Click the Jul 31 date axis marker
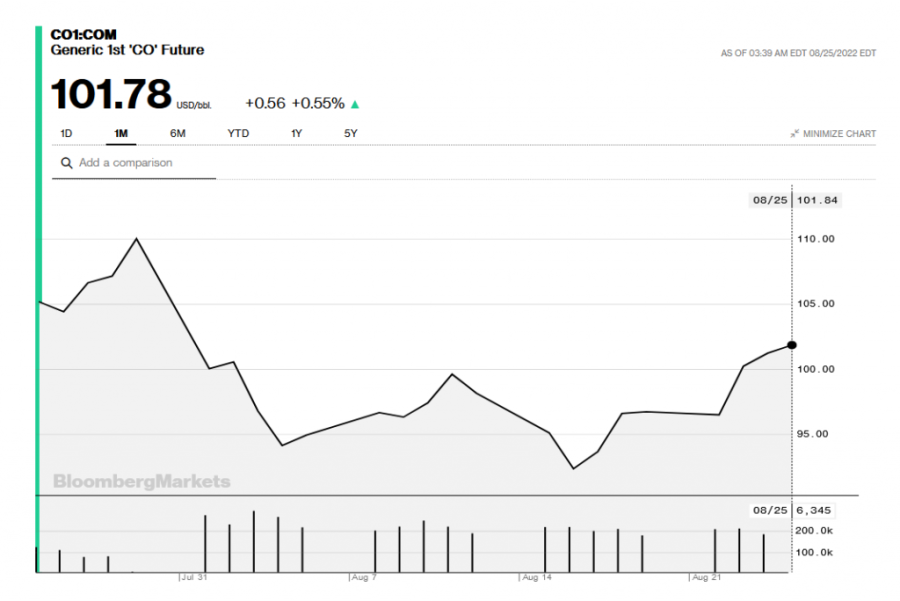The height and width of the screenshot is (601, 900). pyautogui.click(x=194, y=578)
